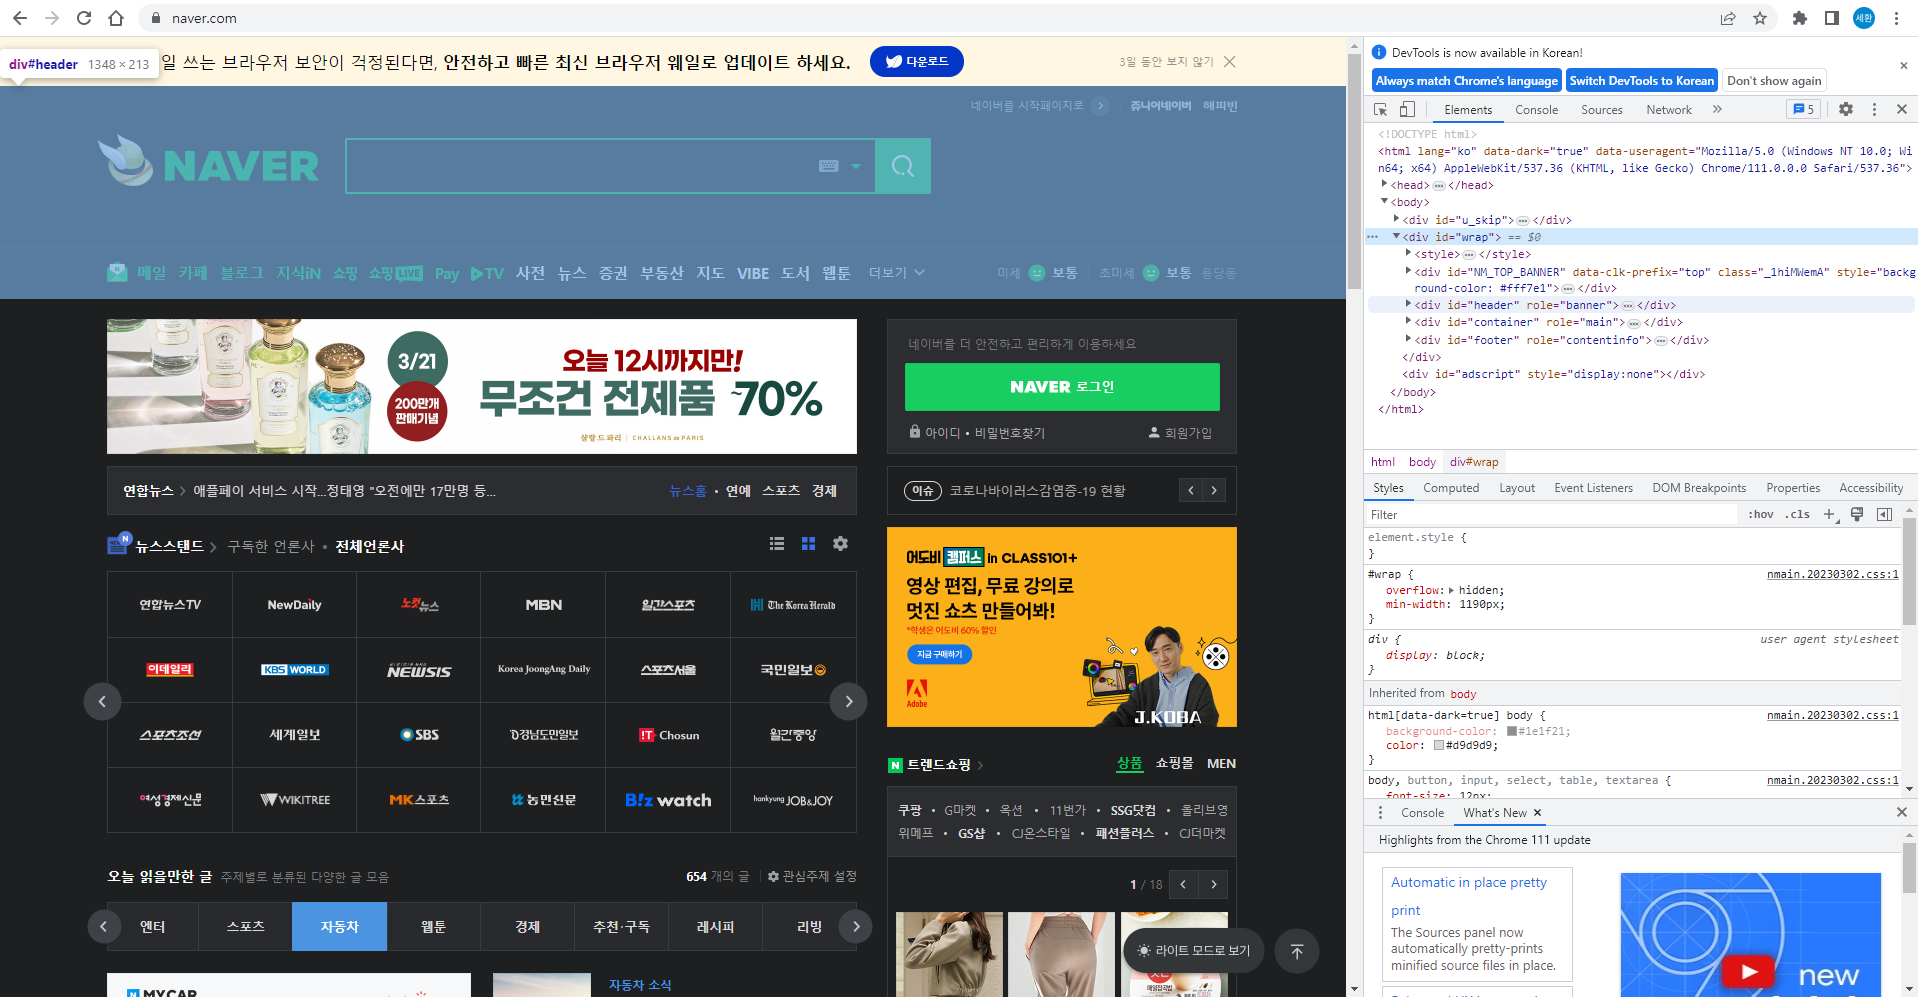Reload the page with refresh icon
Screen dimensions: 1918x997
click(x=84, y=18)
